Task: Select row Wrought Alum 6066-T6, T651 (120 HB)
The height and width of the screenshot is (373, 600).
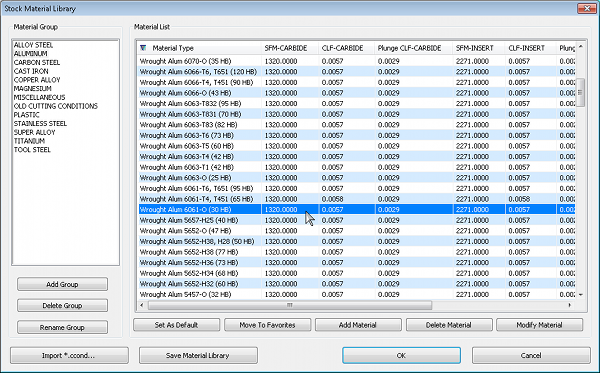Action: tap(356, 72)
